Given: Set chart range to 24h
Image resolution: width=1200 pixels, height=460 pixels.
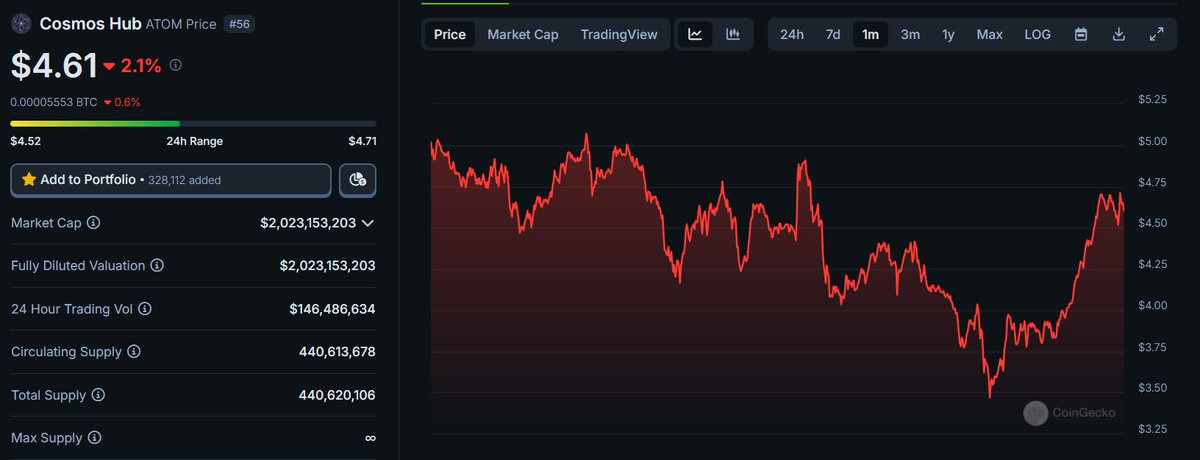Looking at the screenshot, I should click(x=792, y=34).
